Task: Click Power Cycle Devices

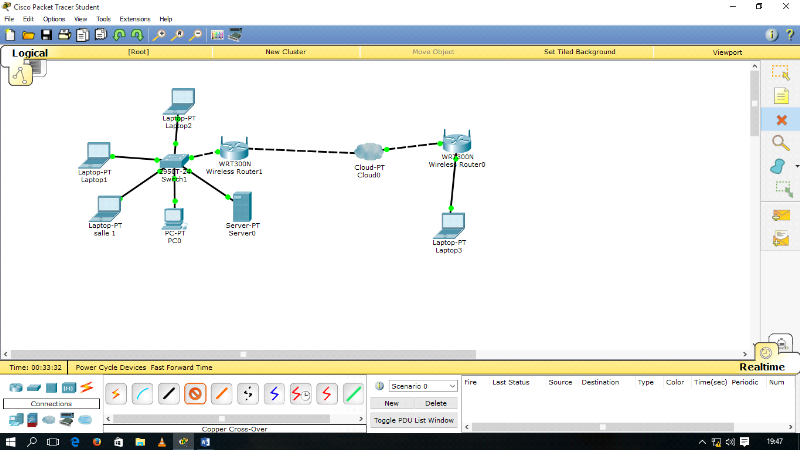Action: [x=111, y=367]
